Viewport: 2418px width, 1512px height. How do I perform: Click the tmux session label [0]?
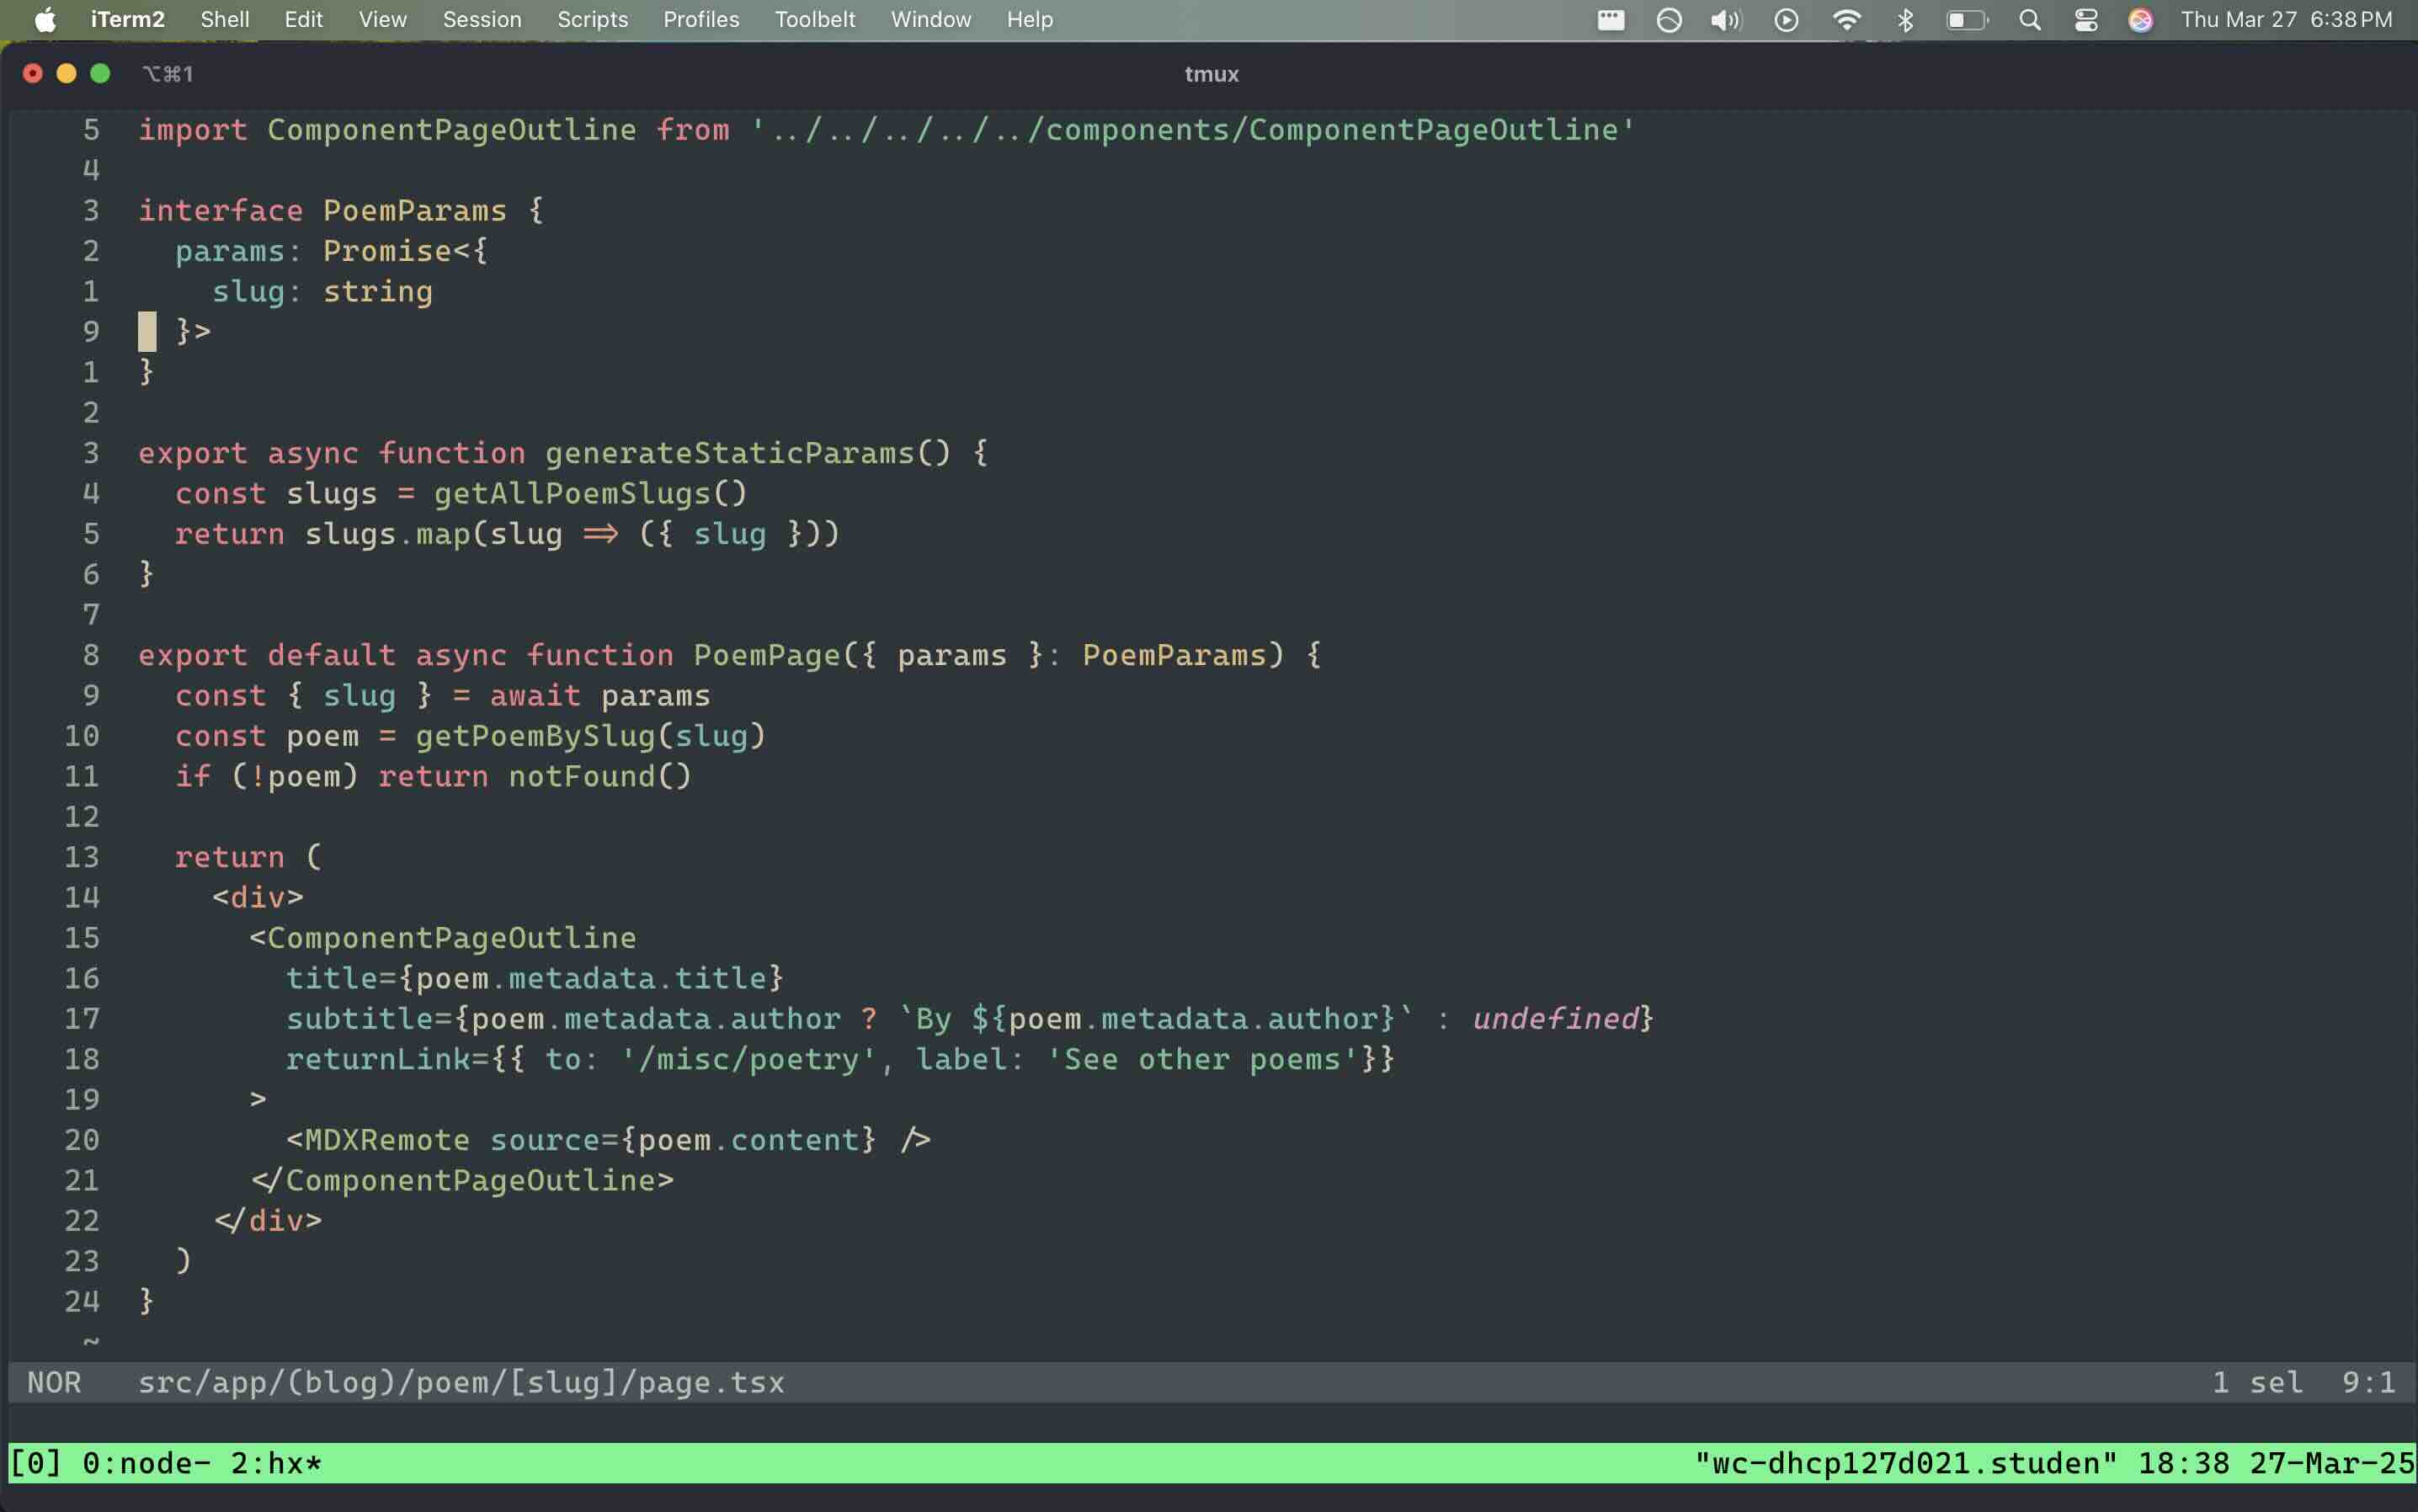point(36,1463)
